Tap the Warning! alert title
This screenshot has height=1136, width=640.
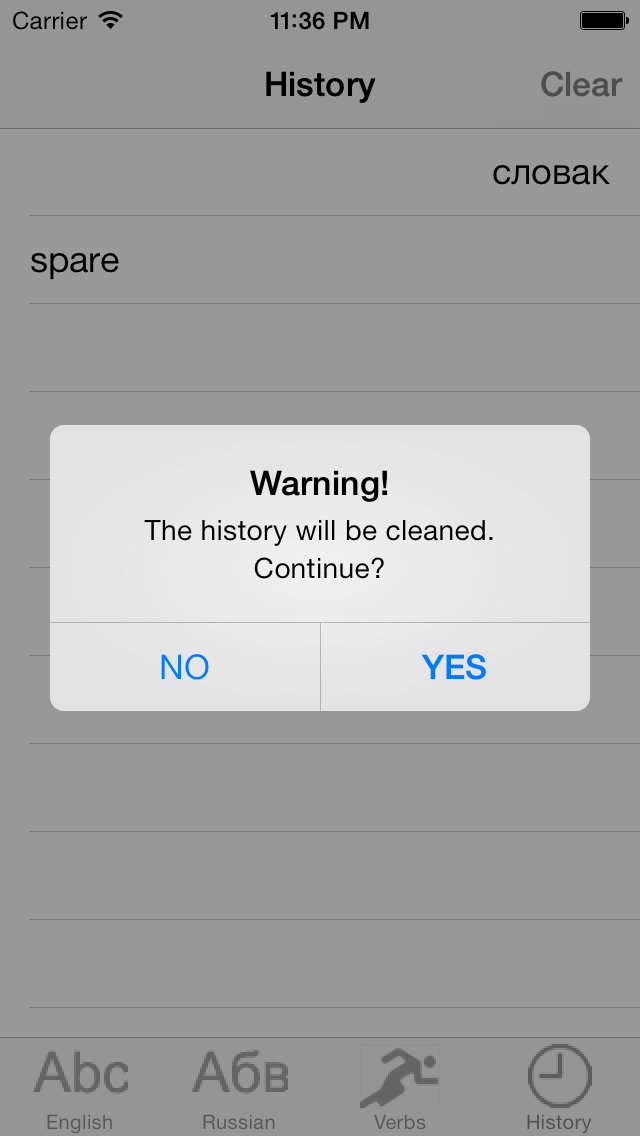320,483
